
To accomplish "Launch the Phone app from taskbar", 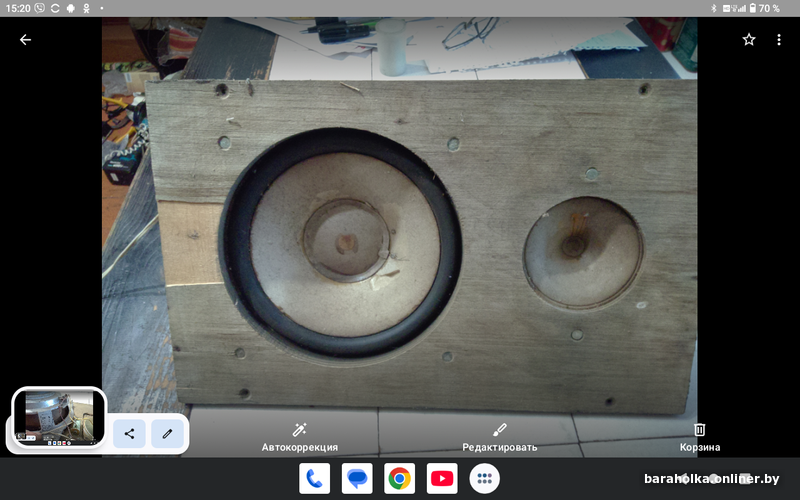I will point(314,479).
